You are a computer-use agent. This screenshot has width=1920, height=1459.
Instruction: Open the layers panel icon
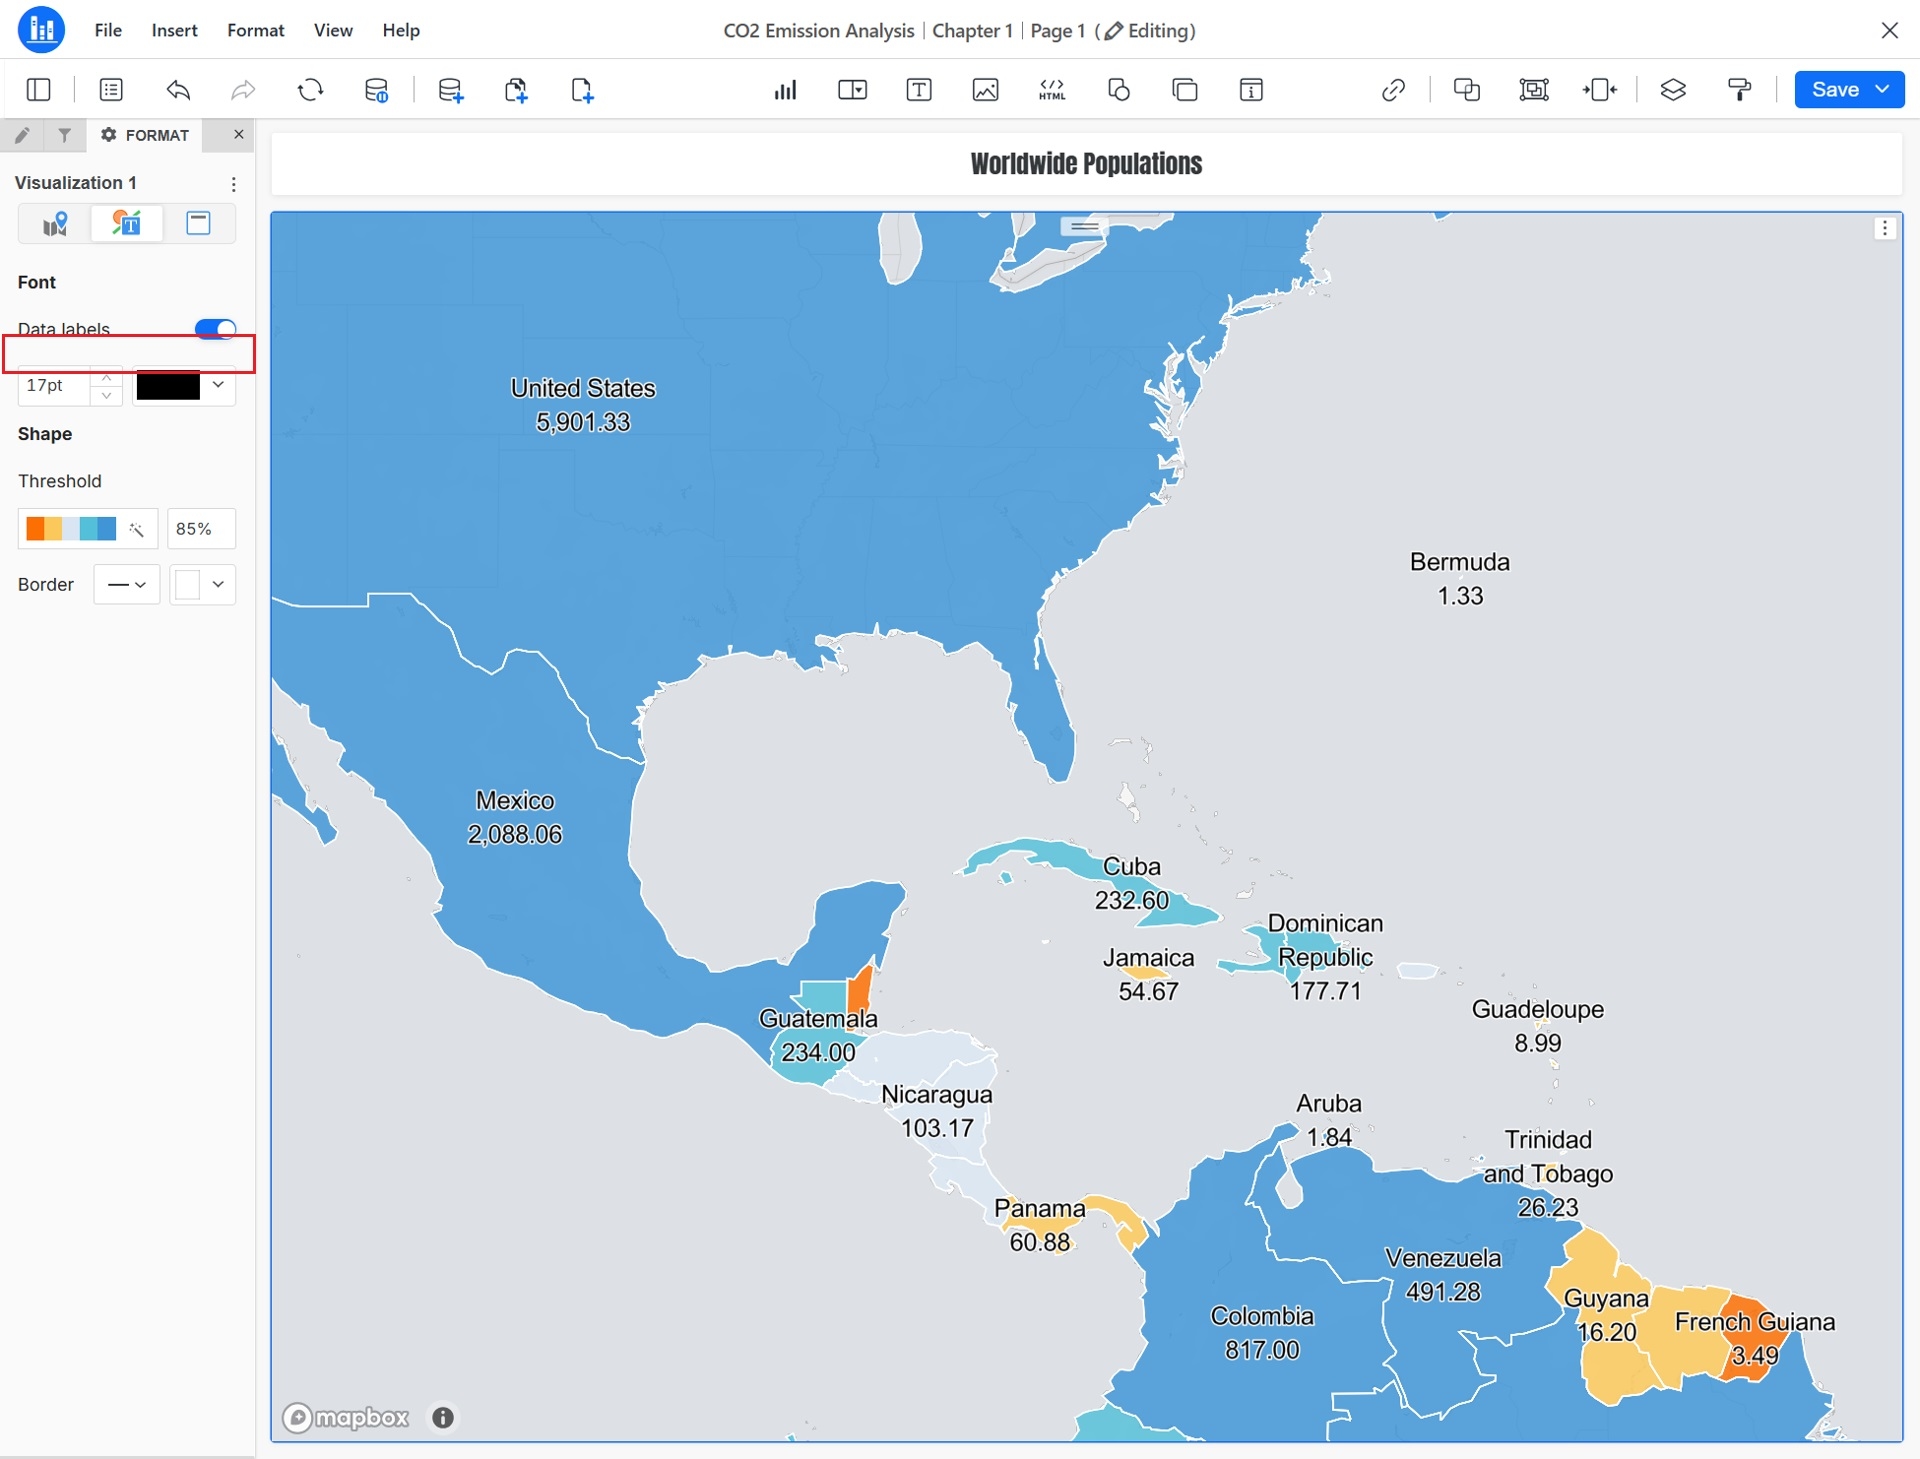pos(1673,90)
